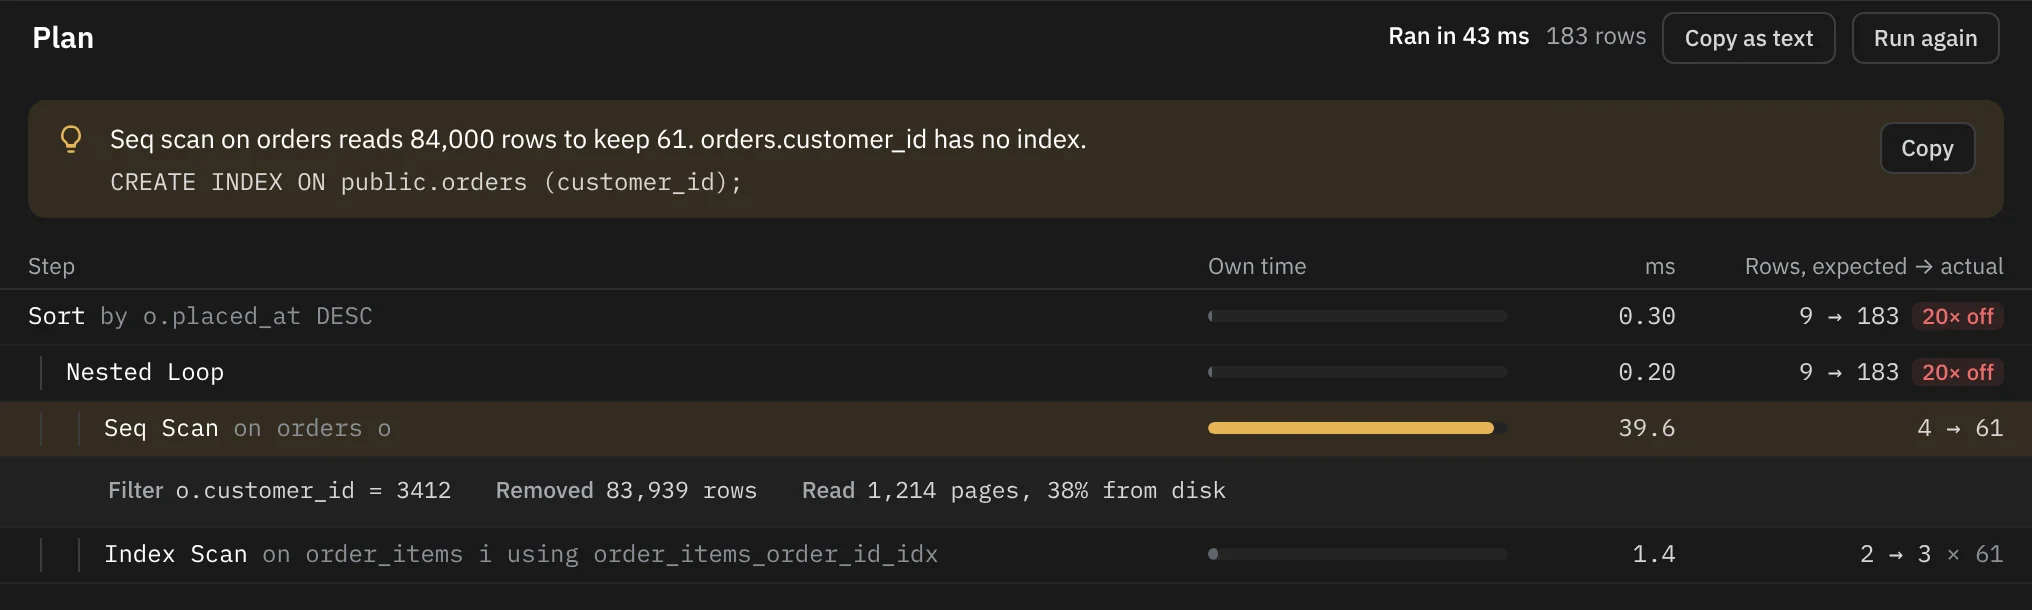Click the 'Seq scan on orders reads 84,000 rows' message
2032x610 pixels.
click(598, 140)
